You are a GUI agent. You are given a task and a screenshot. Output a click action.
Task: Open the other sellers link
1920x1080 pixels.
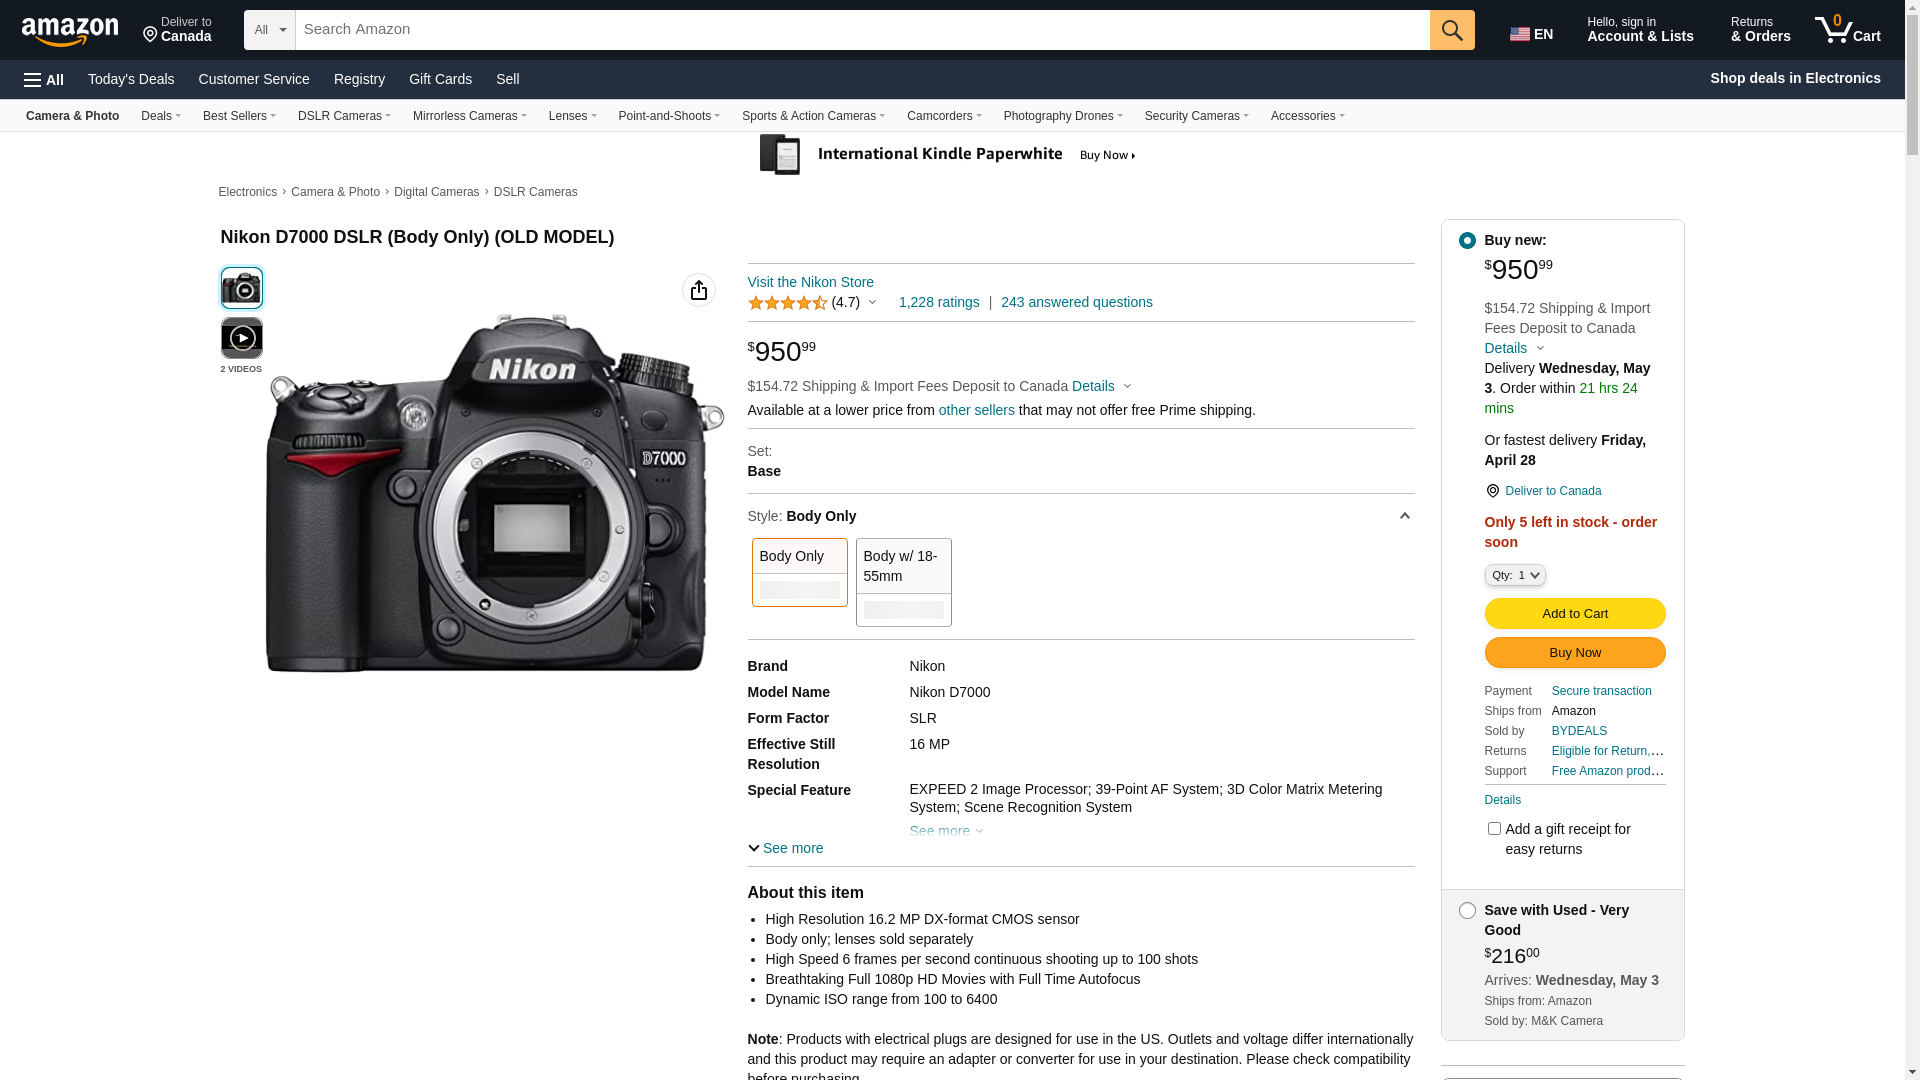(x=976, y=410)
